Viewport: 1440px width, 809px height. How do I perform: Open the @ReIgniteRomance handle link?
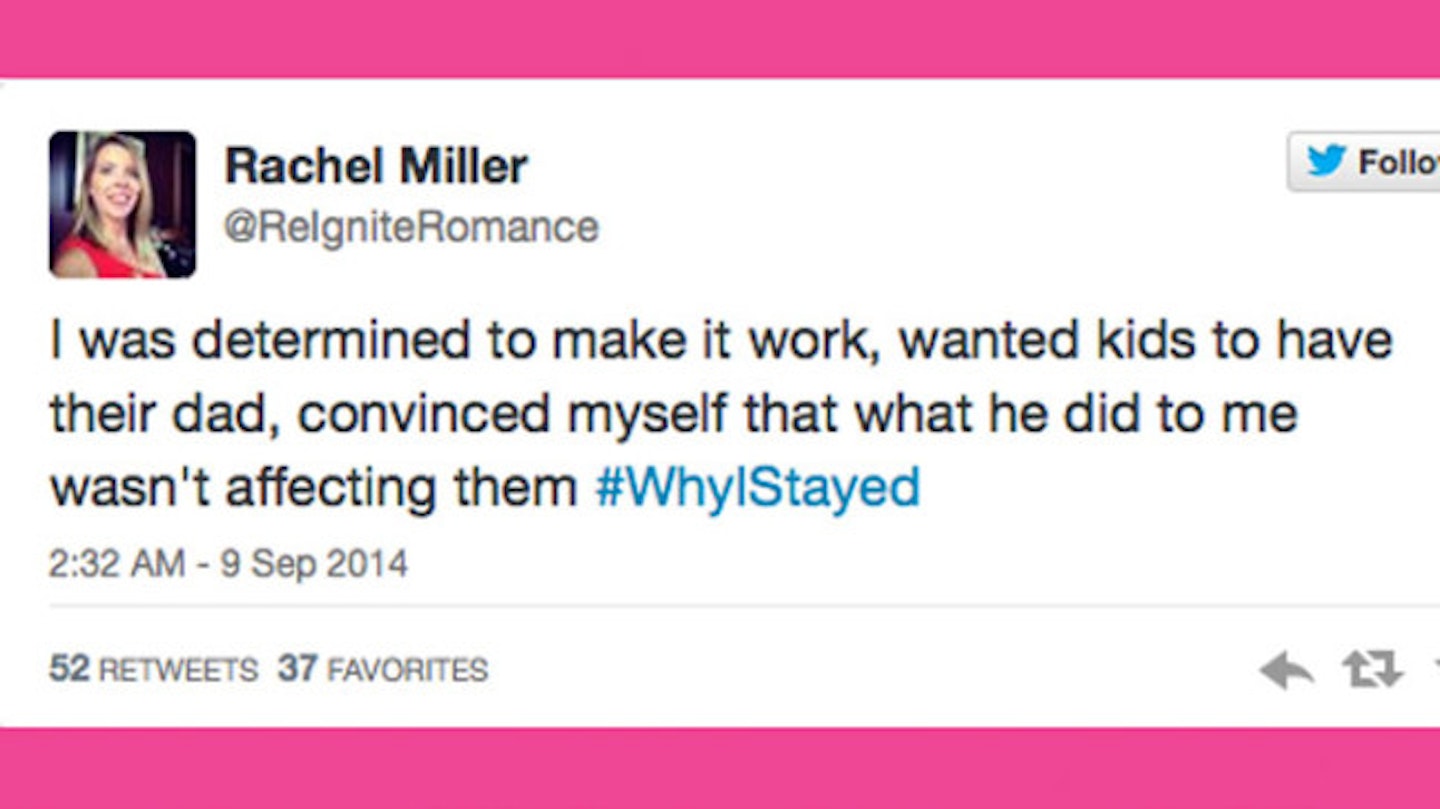click(411, 227)
